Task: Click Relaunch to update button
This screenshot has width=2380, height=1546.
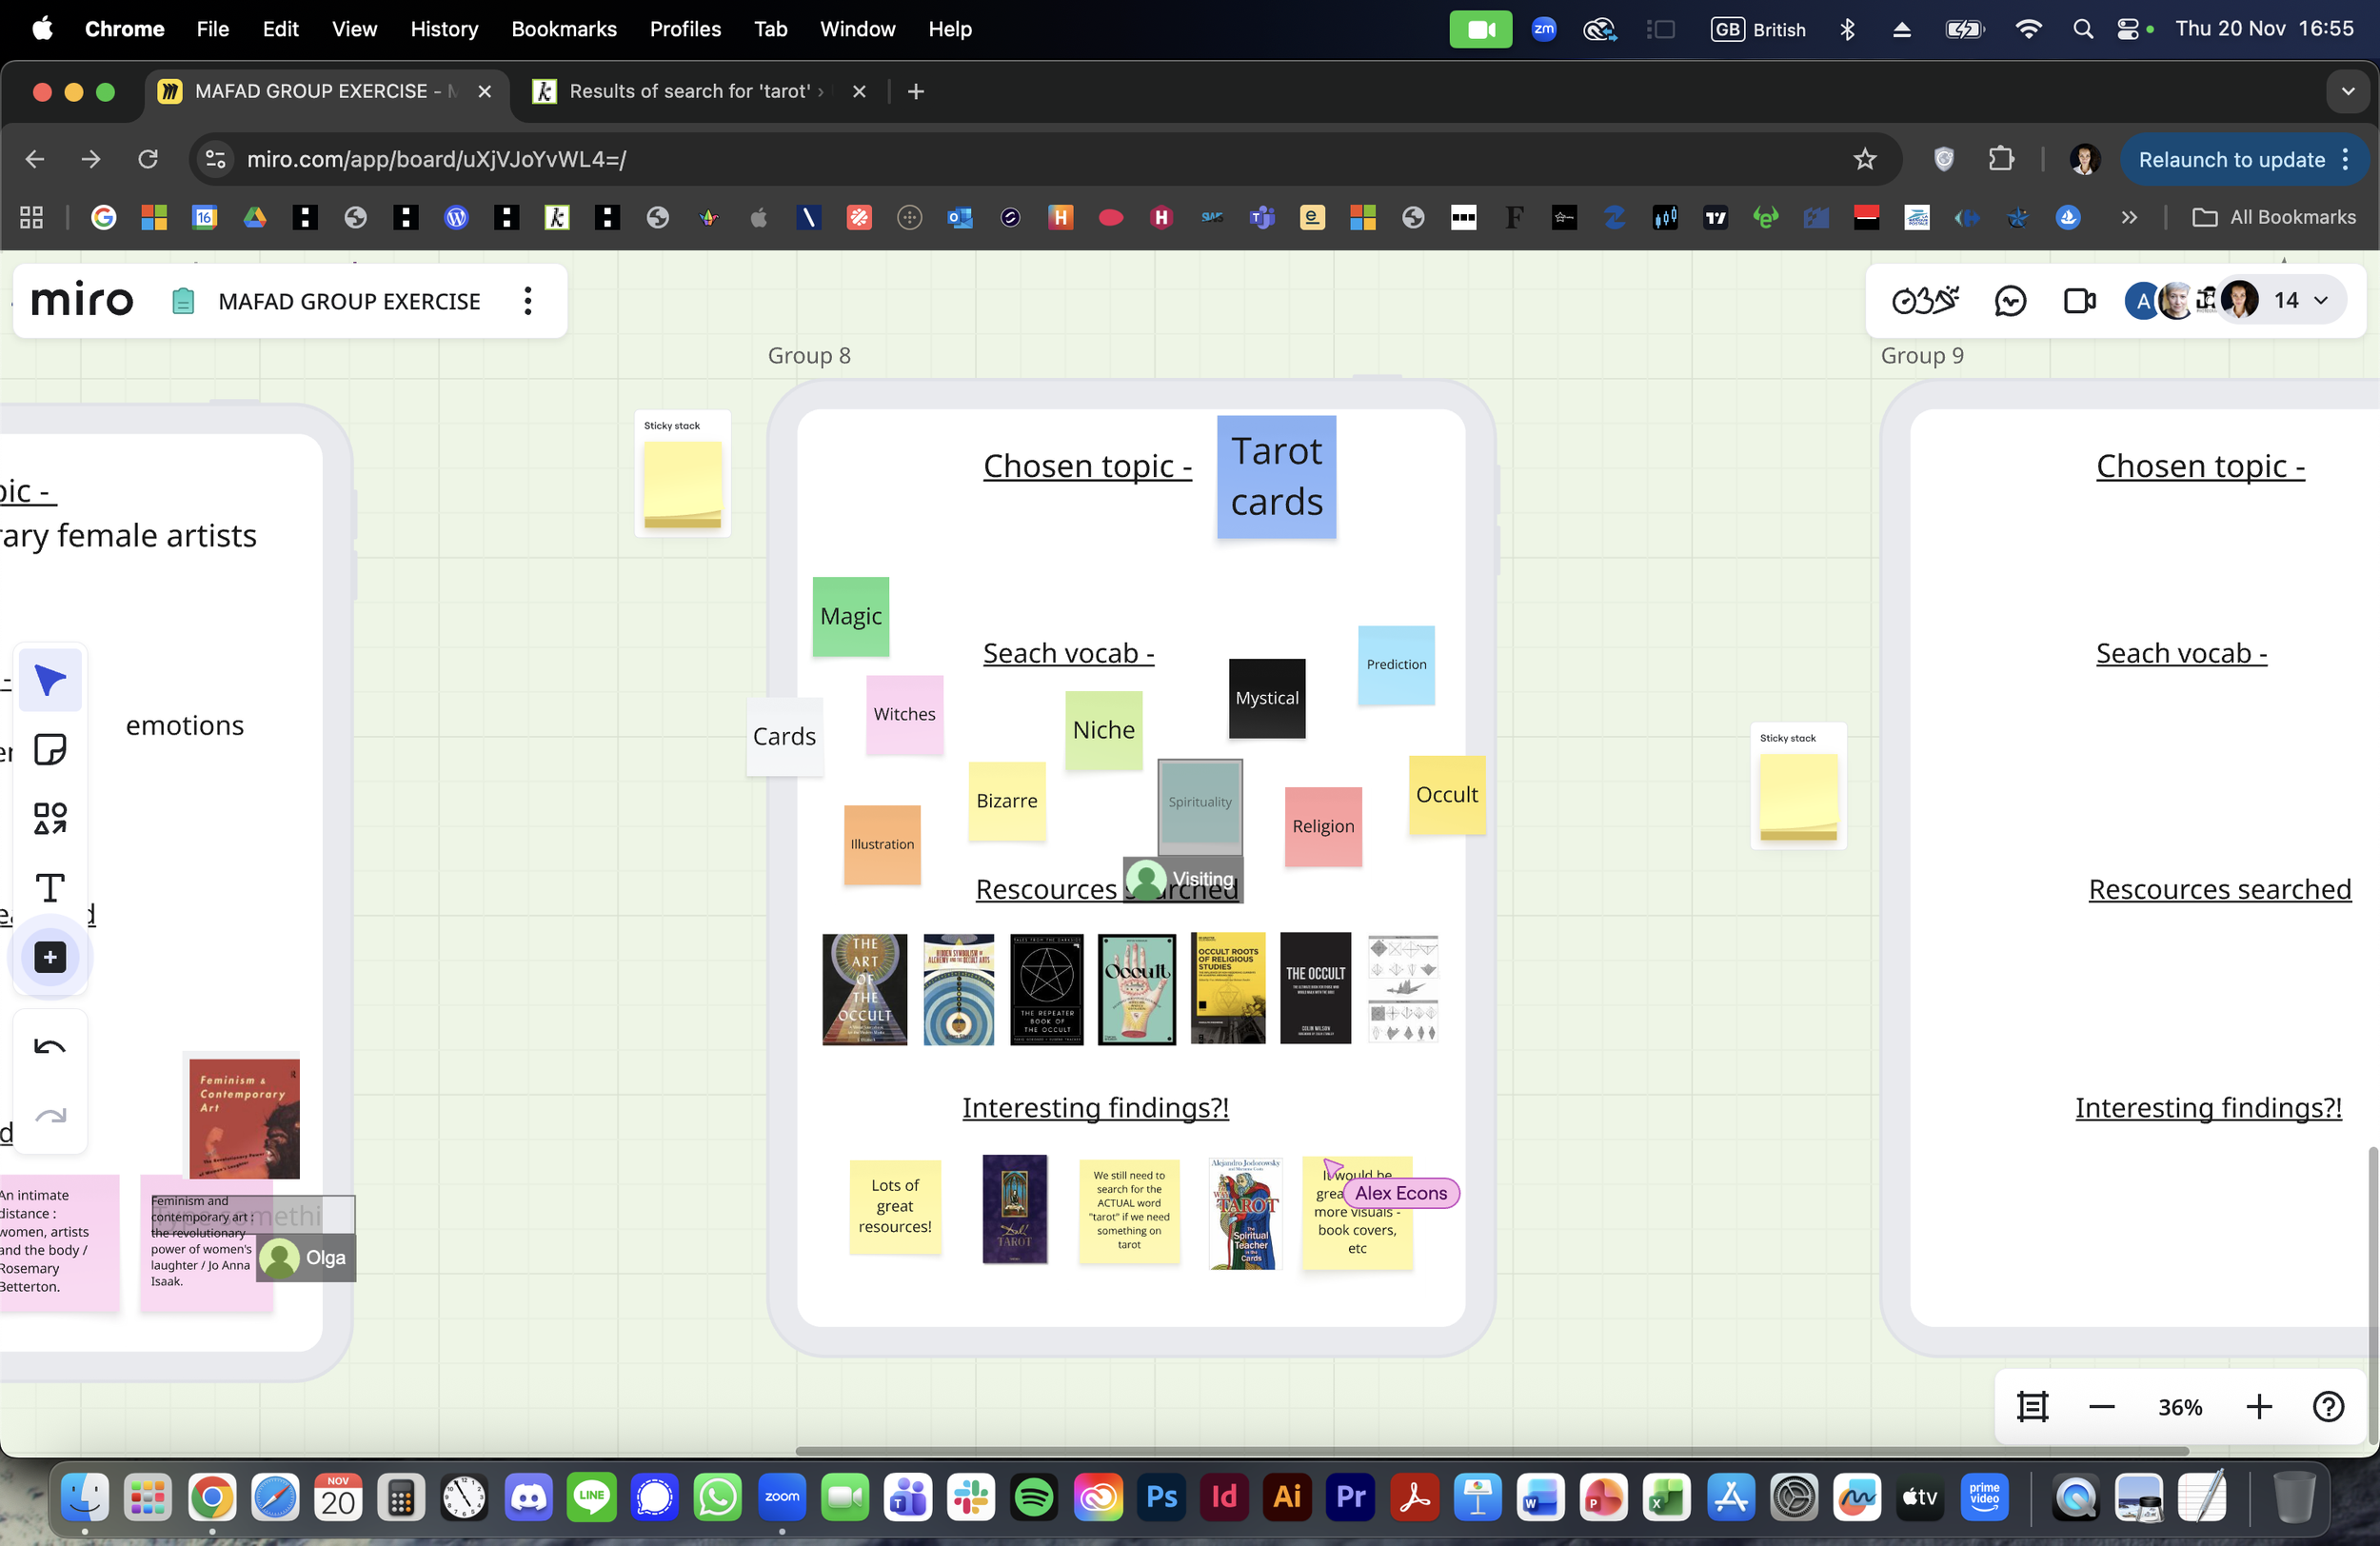Action: 2230,159
